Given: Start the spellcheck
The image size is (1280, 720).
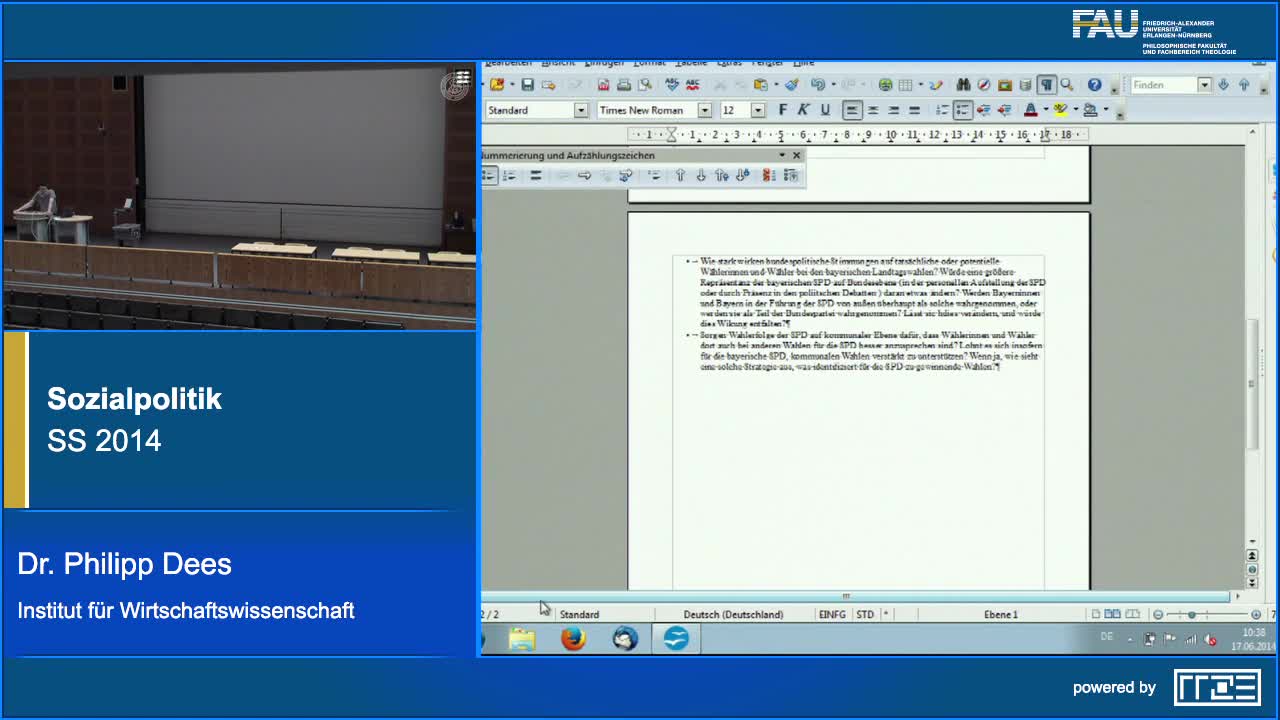Looking at the screenshot, I should (670, 84).
